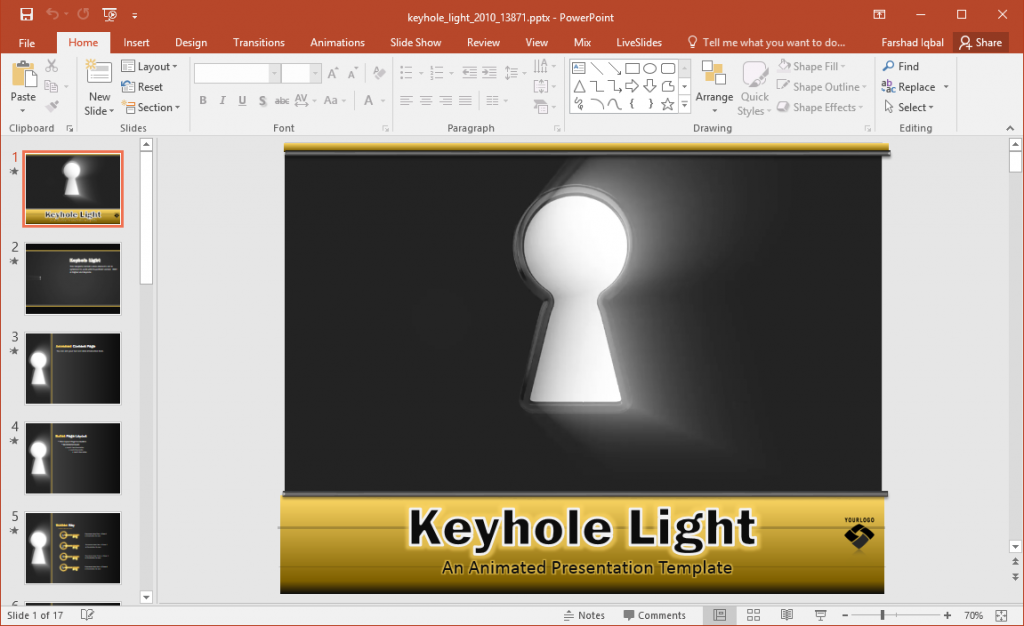This screenshot has height=626, width=1024.
Task: Click the Share button
Action: pyautogui.click(x=981, y=42)
